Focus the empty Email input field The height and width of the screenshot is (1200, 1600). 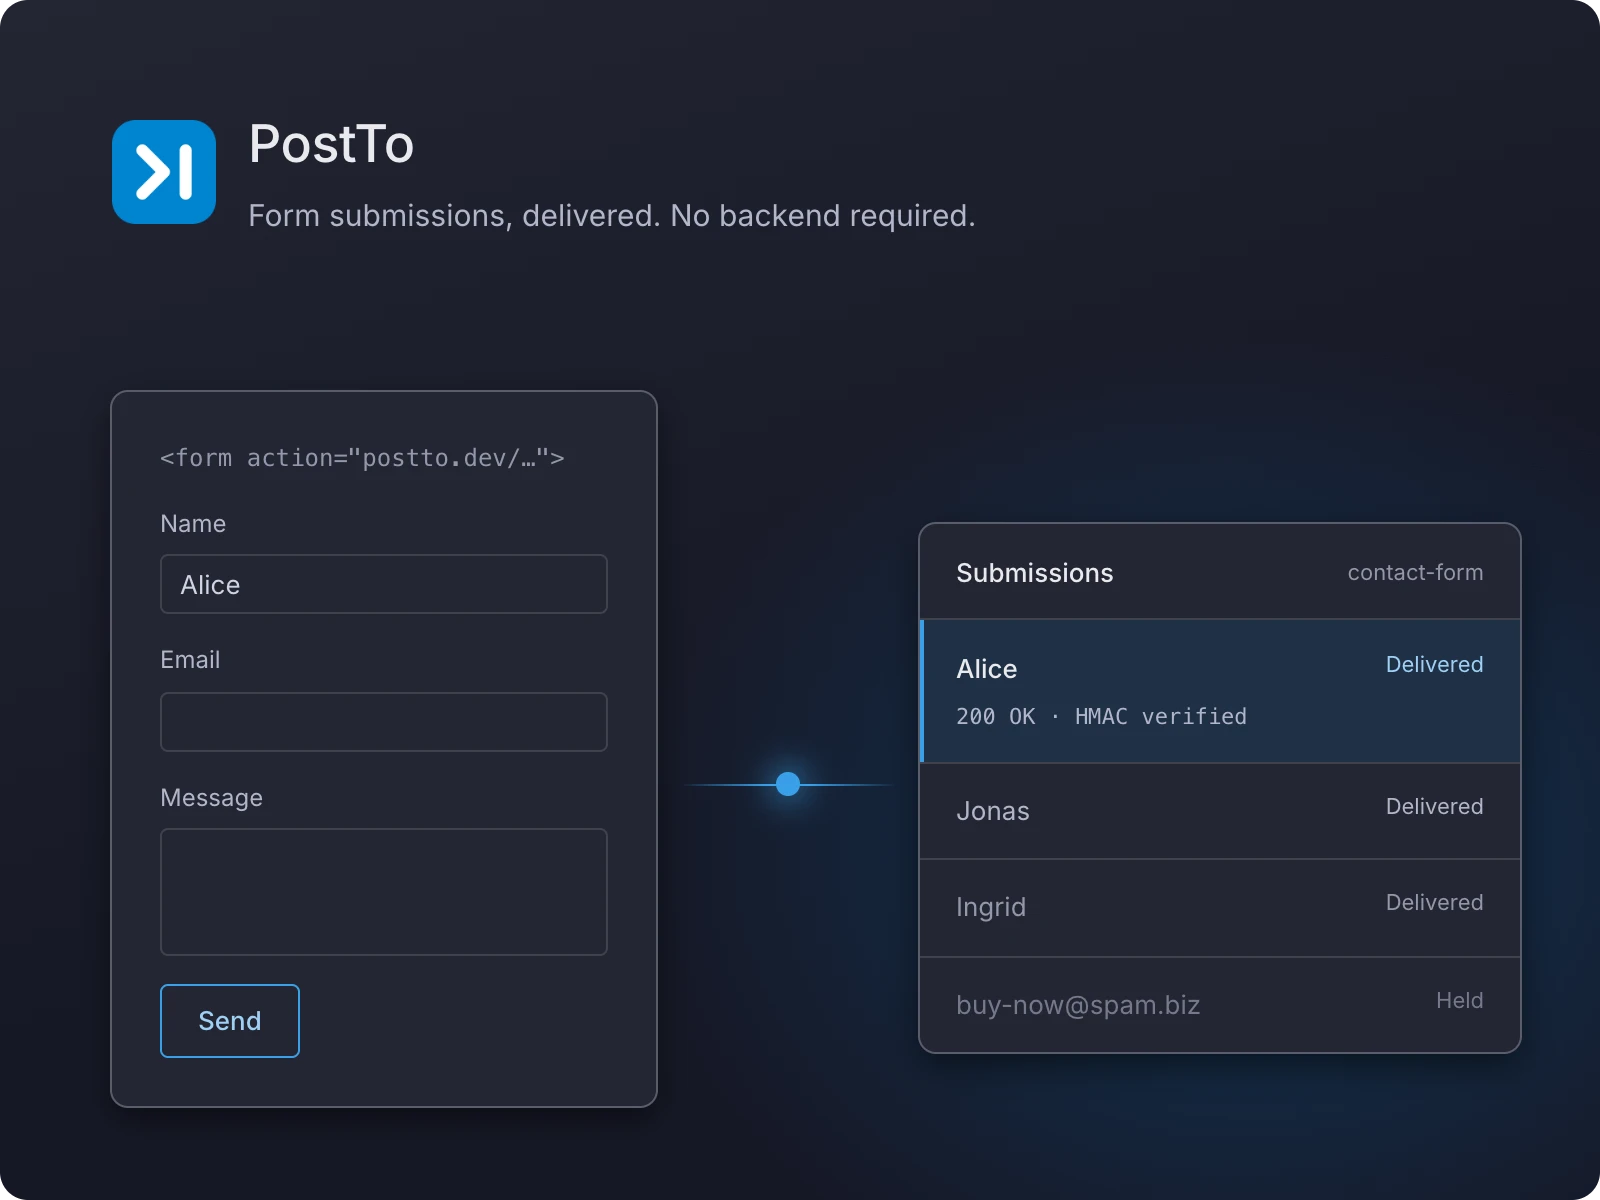[x=384, y=722]
